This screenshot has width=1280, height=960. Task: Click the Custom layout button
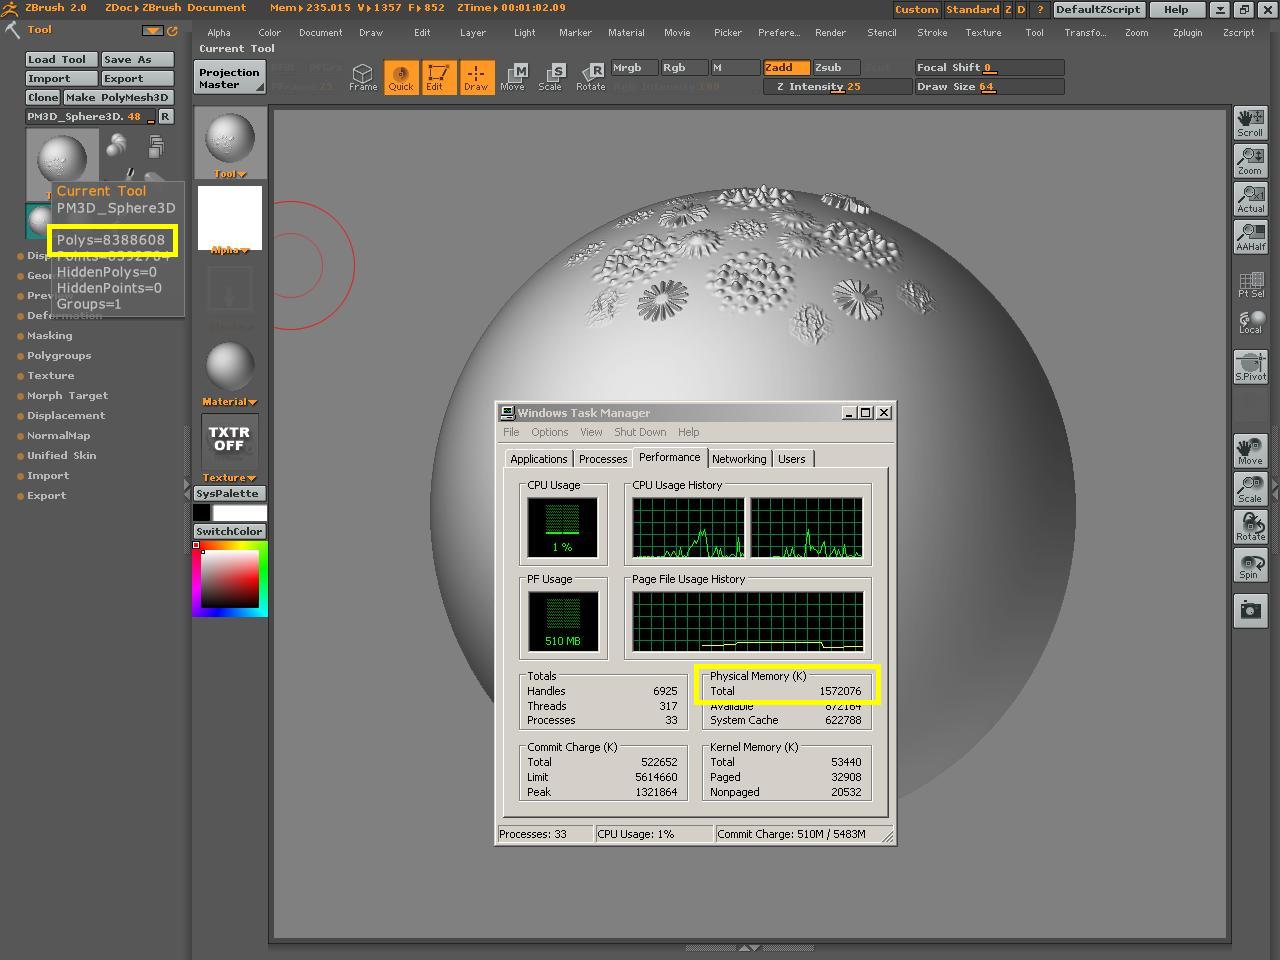(x=916, y=9)
